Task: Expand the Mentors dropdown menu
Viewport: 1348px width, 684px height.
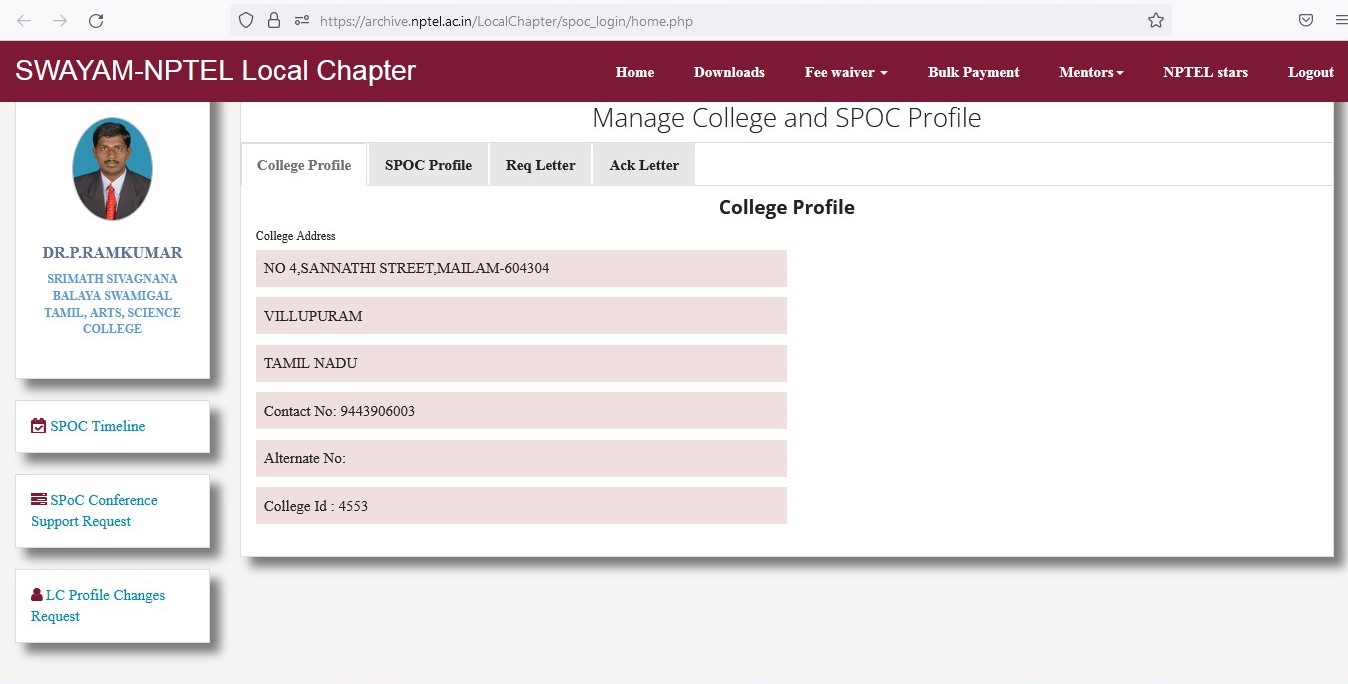Action: click(x=1091, y=72)
